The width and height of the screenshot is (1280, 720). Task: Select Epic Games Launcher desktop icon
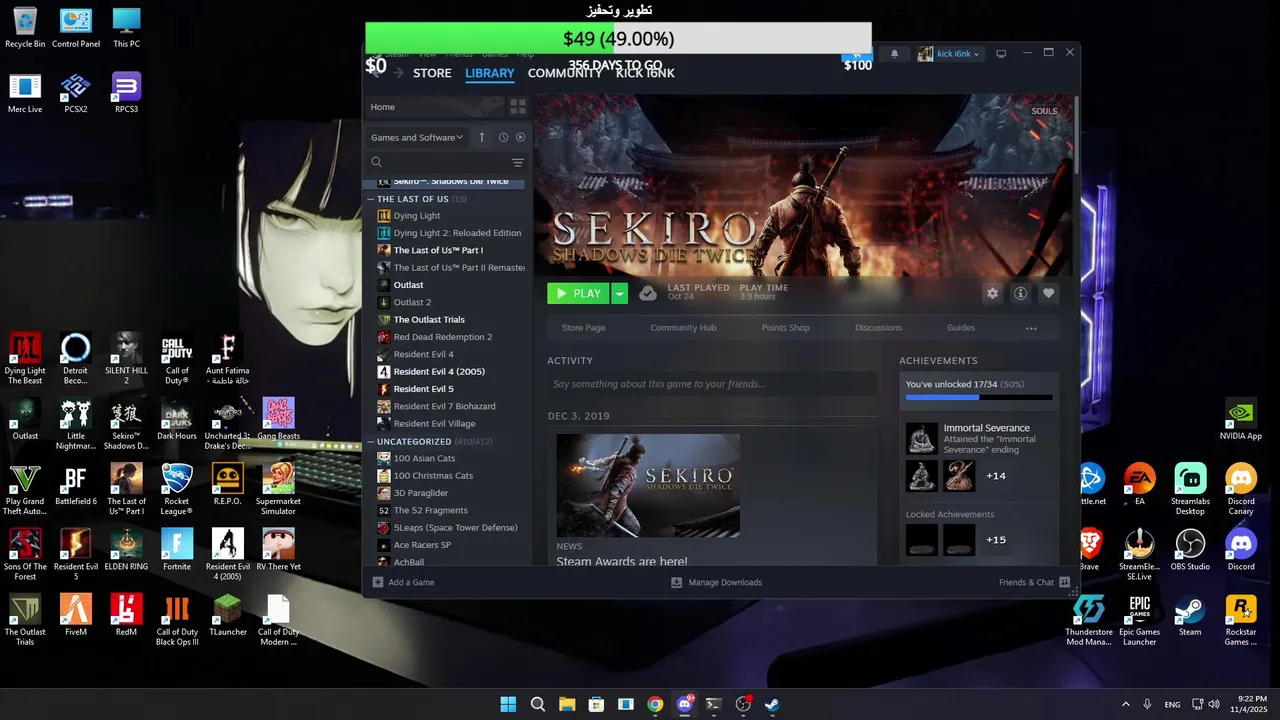click(x=1139, y=620)
